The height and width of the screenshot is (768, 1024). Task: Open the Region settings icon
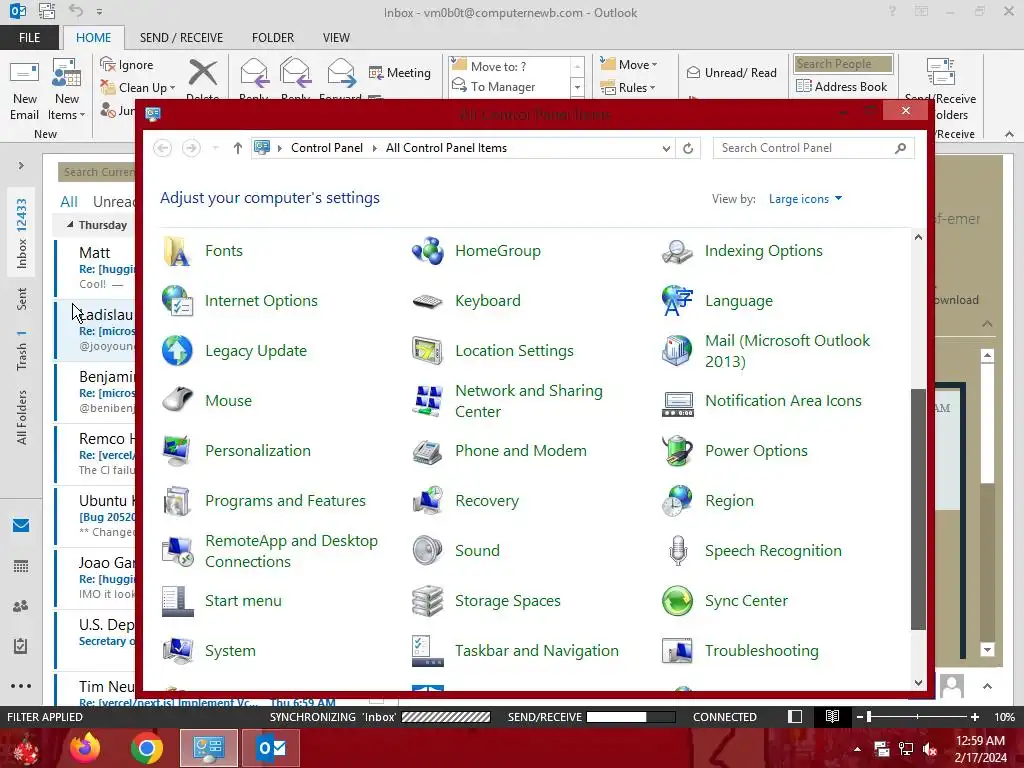point(677,501)
